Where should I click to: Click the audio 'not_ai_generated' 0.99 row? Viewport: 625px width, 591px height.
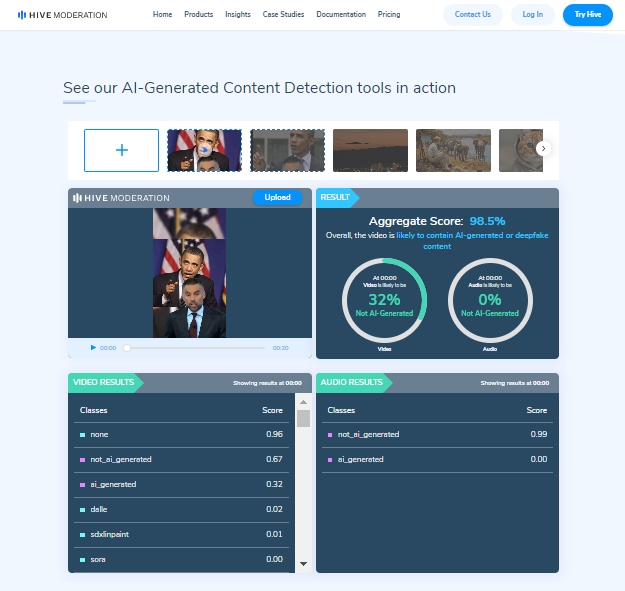point(437,434)
